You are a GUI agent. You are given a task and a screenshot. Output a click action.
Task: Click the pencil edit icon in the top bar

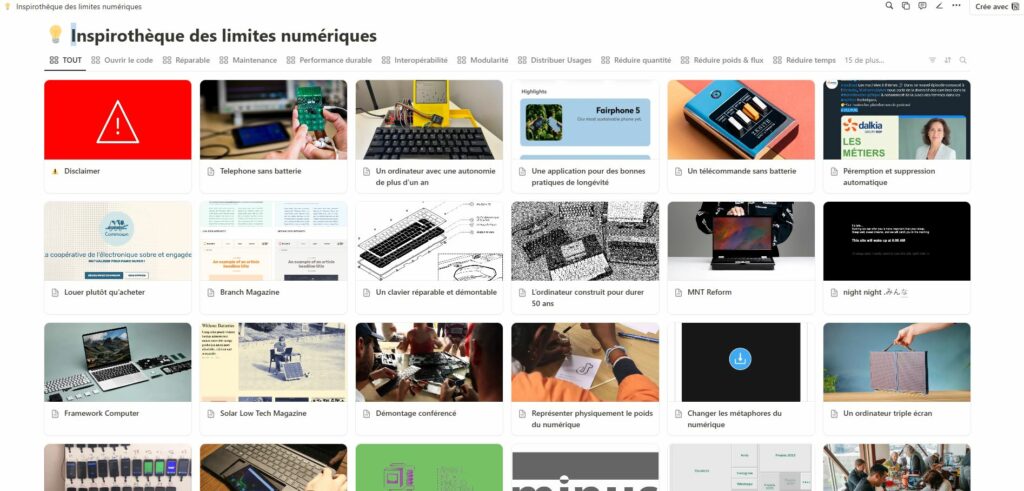pos(939,6)
